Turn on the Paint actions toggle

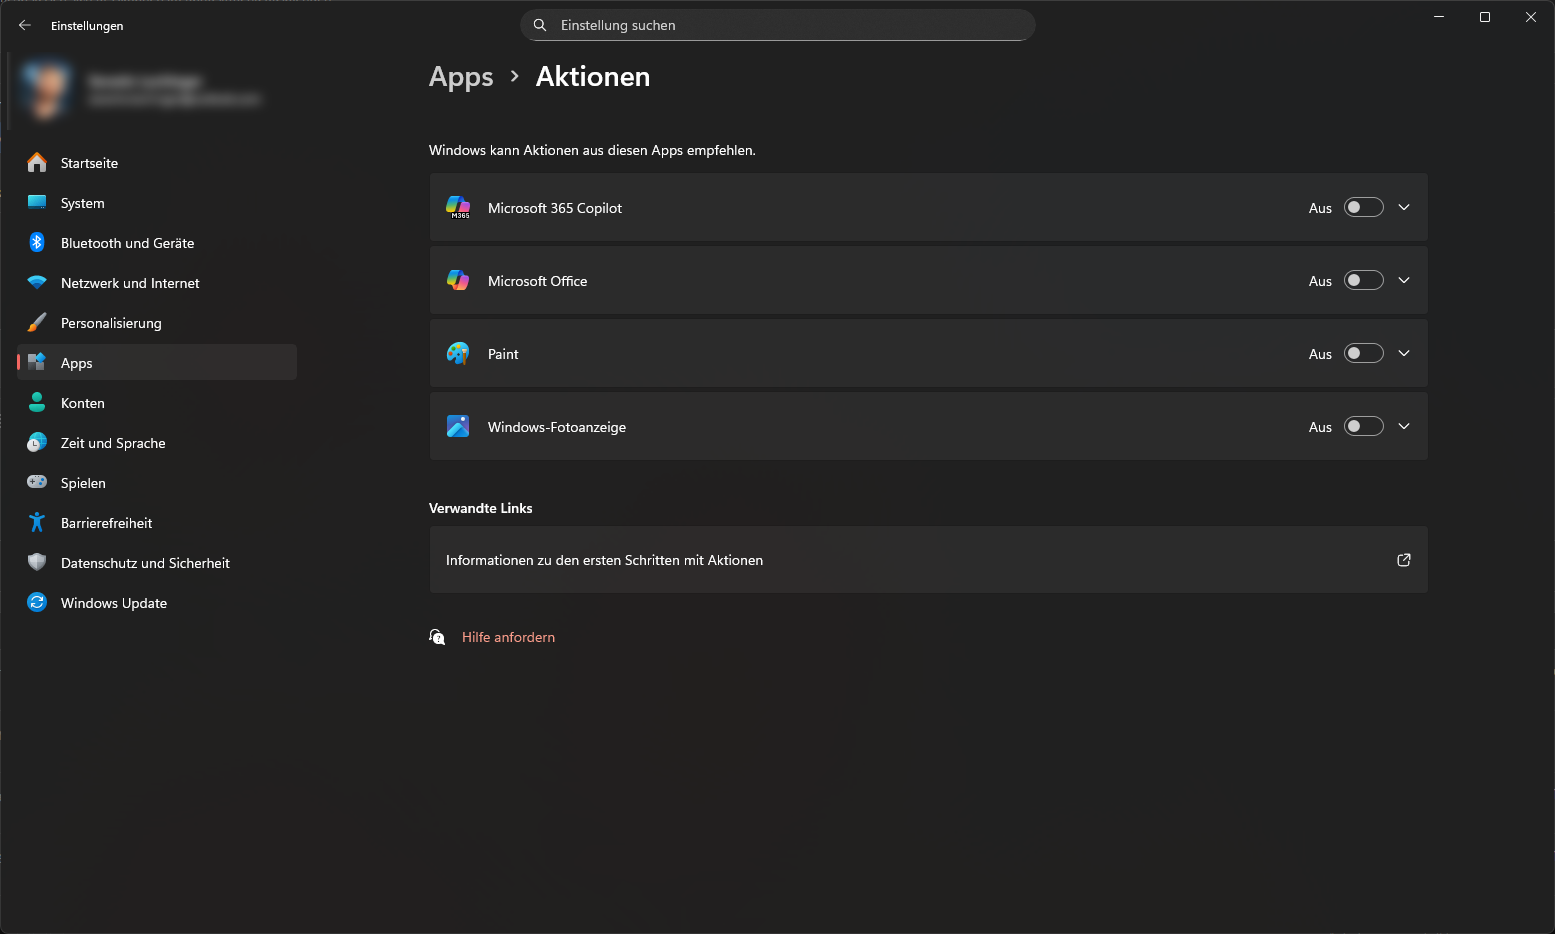pos(1363,354)
